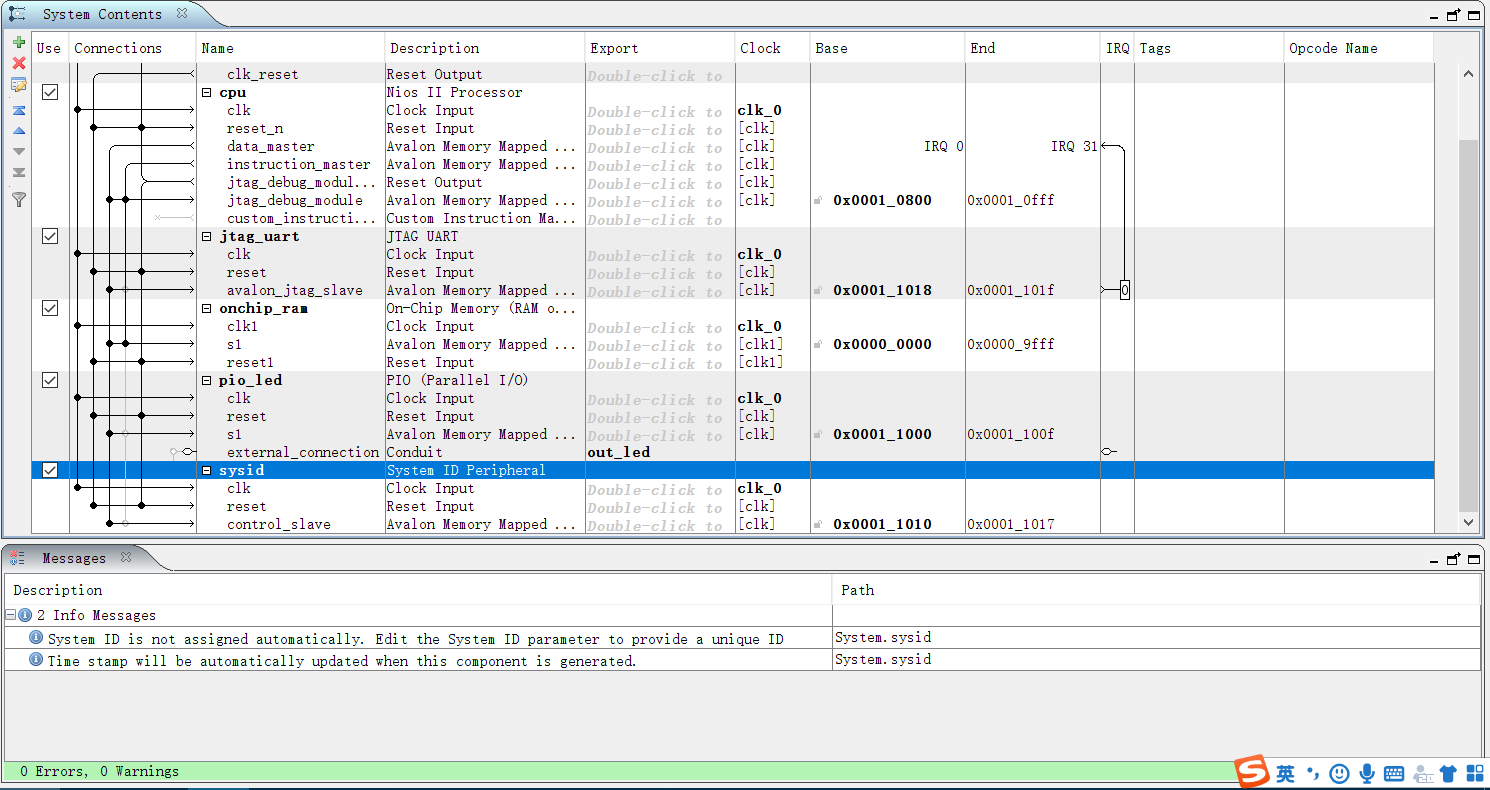
Task: Collapse the onchip_ram component tree
Action: [207, 308]
